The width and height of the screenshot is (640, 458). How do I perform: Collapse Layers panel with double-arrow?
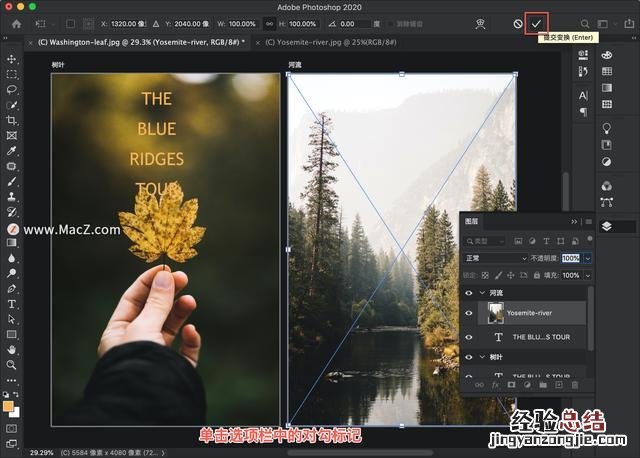point(574,221)
